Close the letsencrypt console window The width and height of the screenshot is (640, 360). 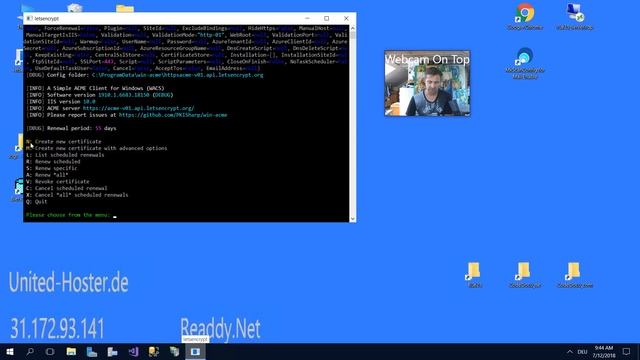pos(346,18)
